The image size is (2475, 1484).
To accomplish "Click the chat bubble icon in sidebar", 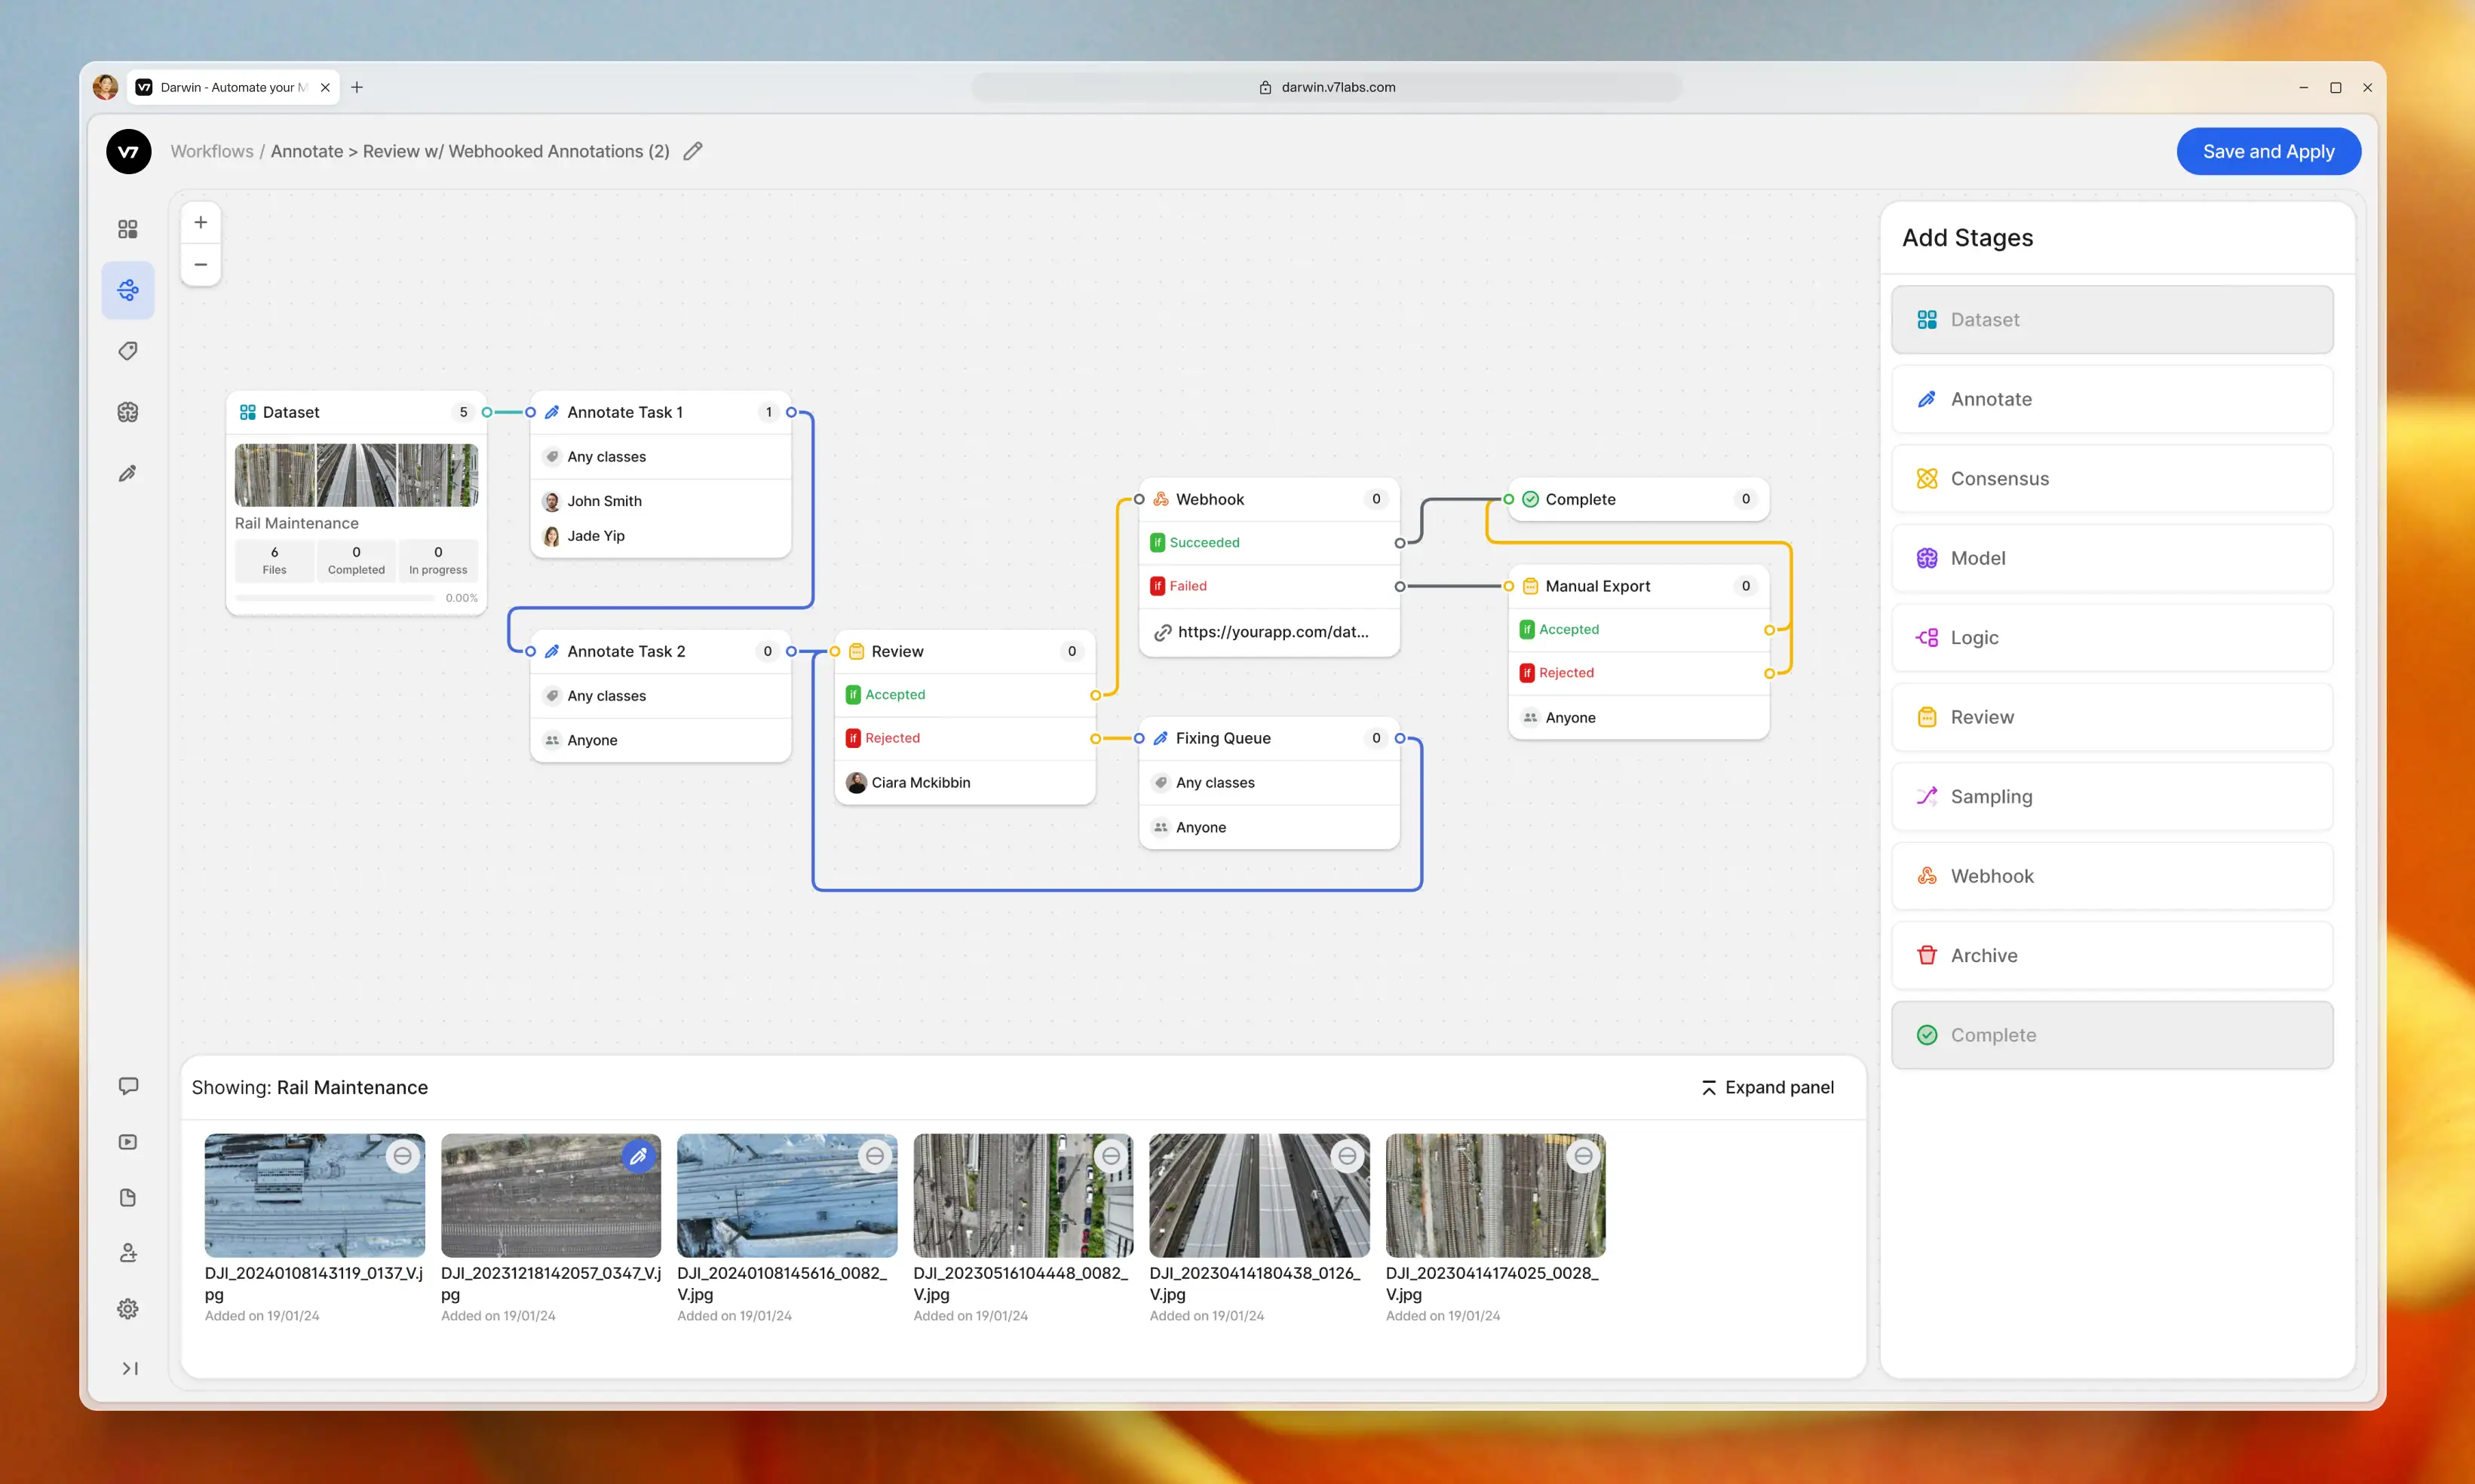I will (128, 1086).
